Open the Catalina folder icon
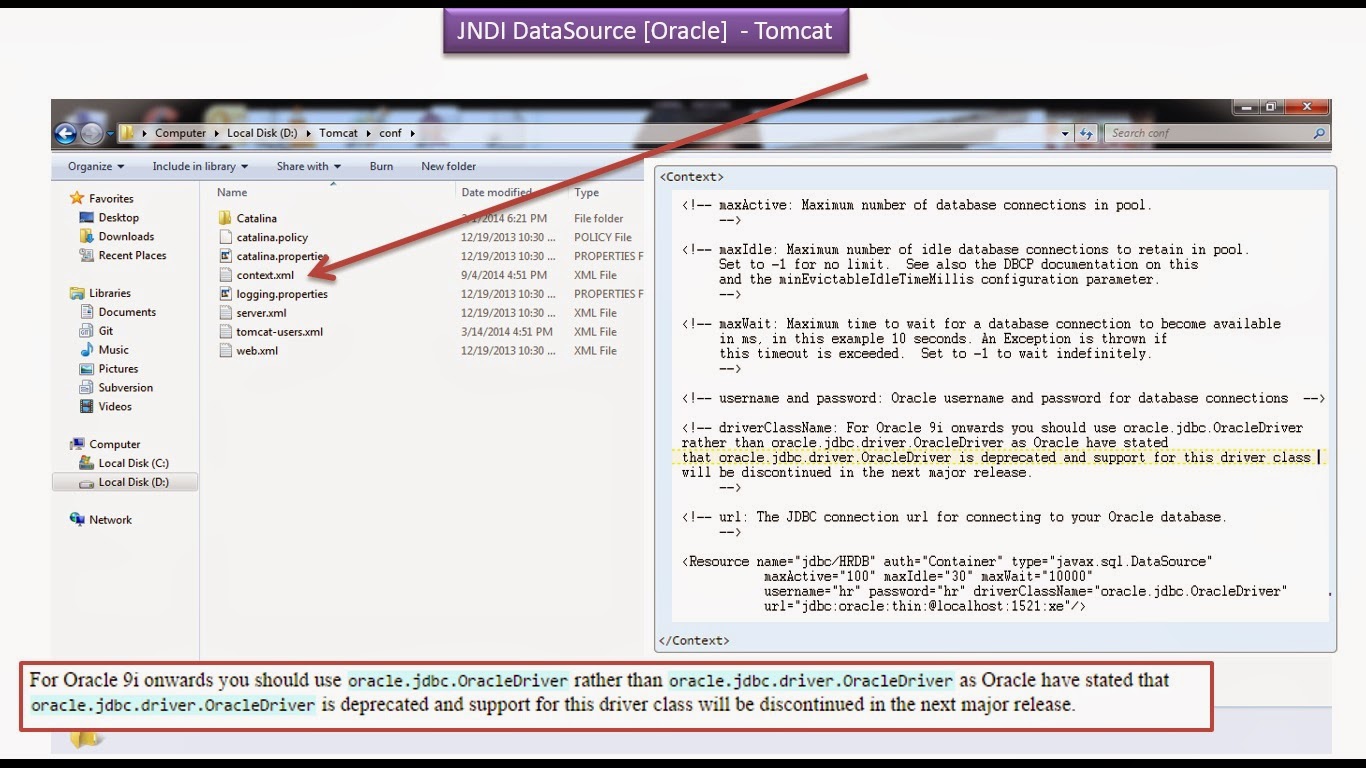 225,218
